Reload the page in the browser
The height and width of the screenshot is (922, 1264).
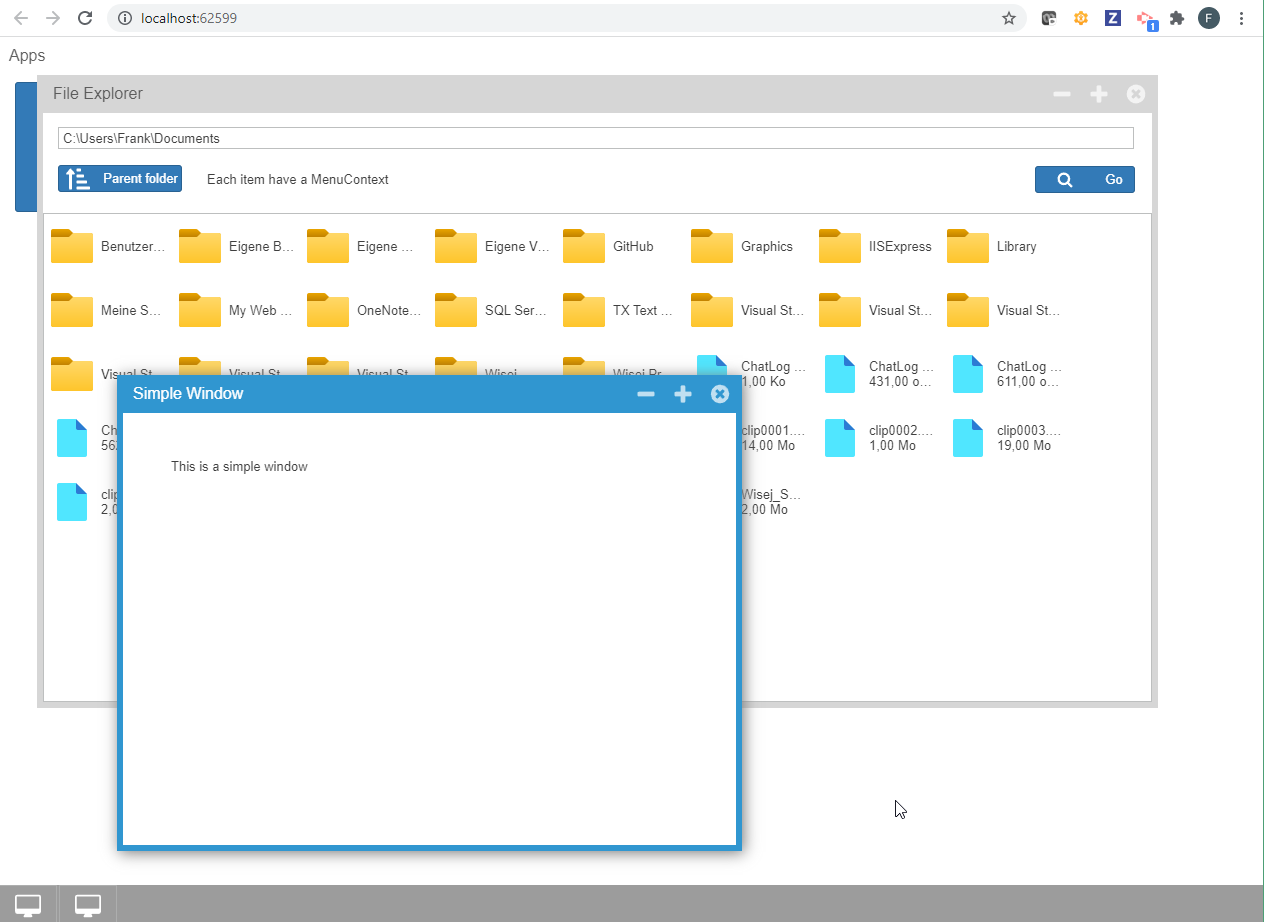pos(85,18)
